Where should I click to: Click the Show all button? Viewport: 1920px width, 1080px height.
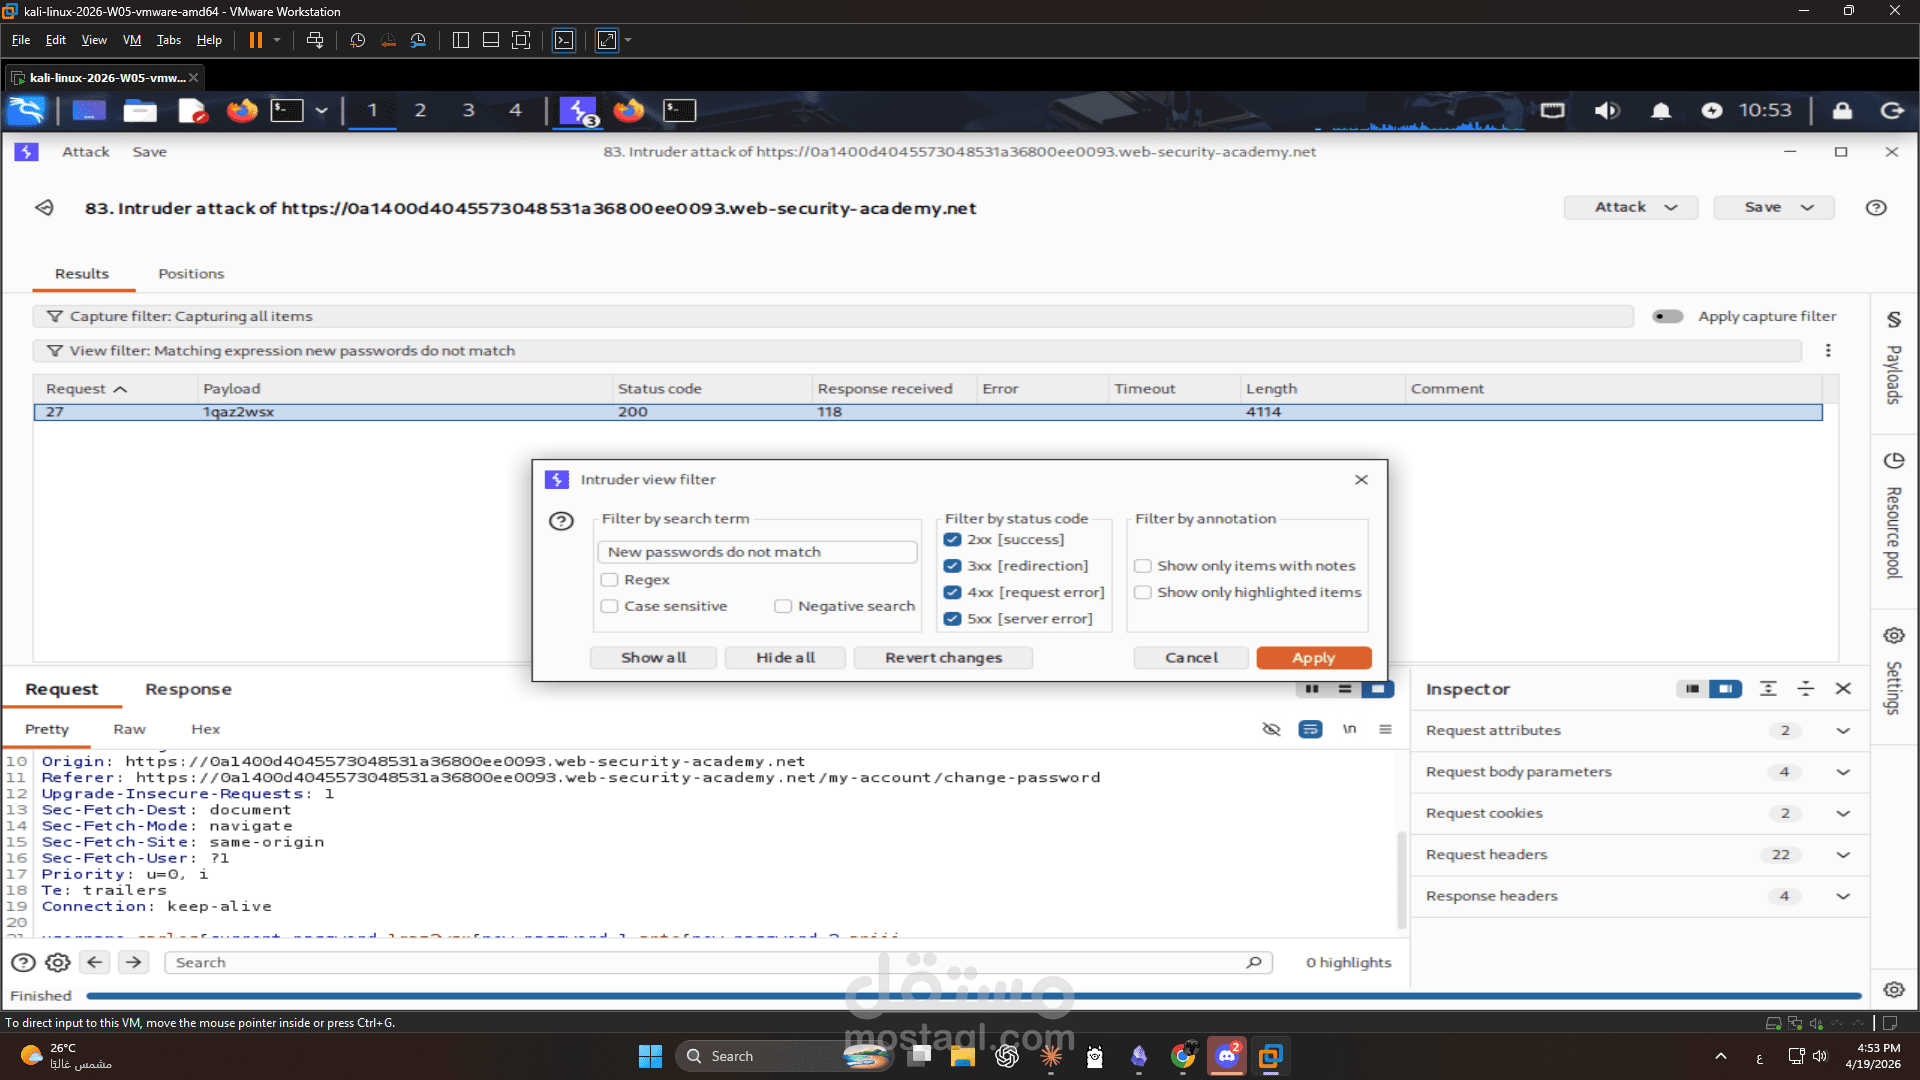pos(653,658)
